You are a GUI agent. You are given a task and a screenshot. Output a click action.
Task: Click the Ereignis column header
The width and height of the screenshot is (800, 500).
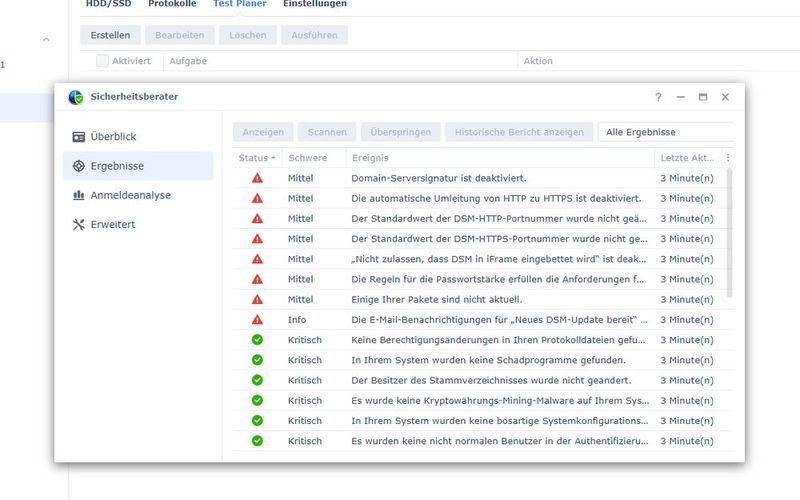[x=500, y=158]
